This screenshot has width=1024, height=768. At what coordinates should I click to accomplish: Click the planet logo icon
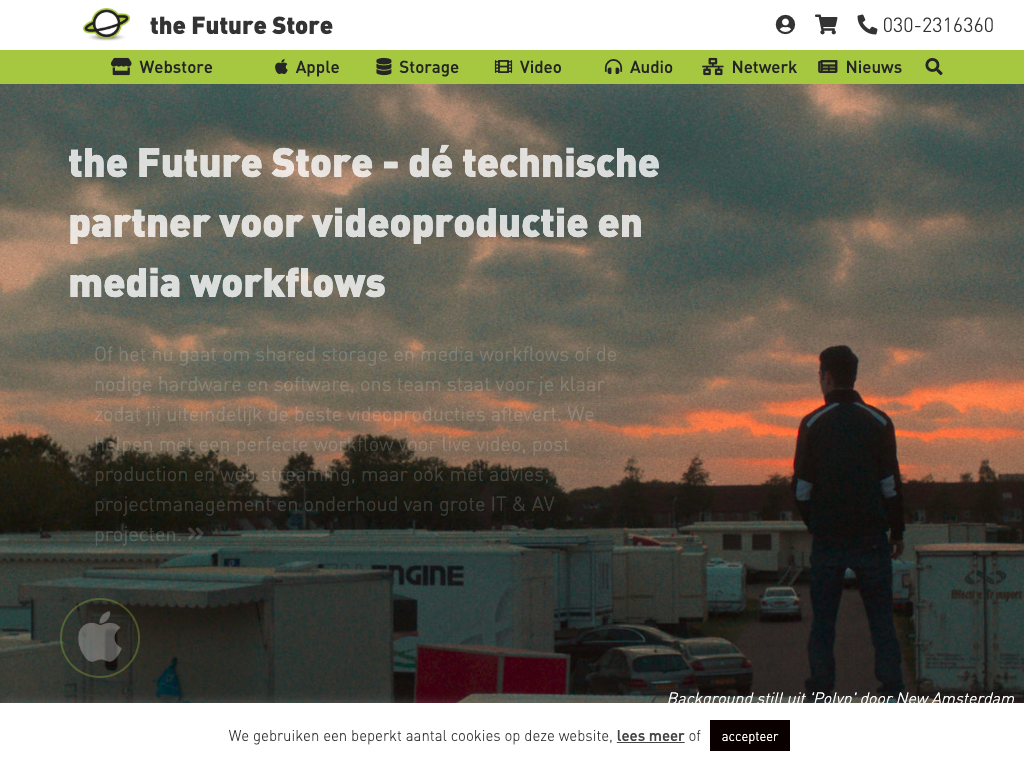pos(106,24)
